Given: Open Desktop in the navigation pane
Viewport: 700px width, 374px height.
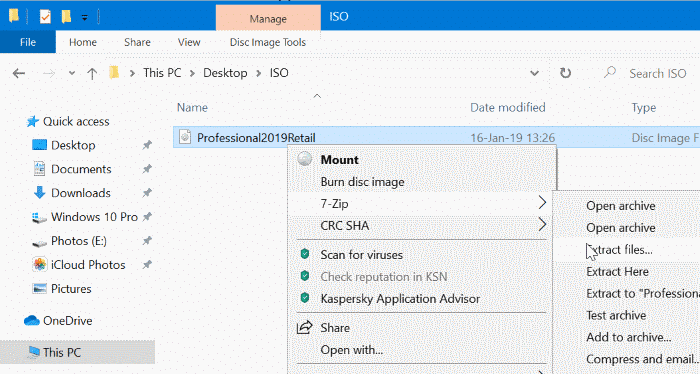Looking at the screenshot, I should coord(73,145).
